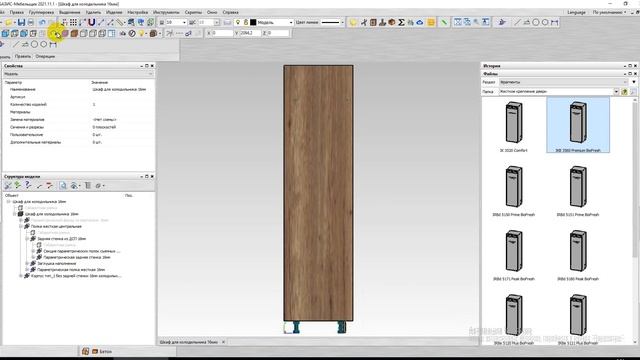
Task: Click the circle-slash prohibit icon
Action: [x=132, y=33]
